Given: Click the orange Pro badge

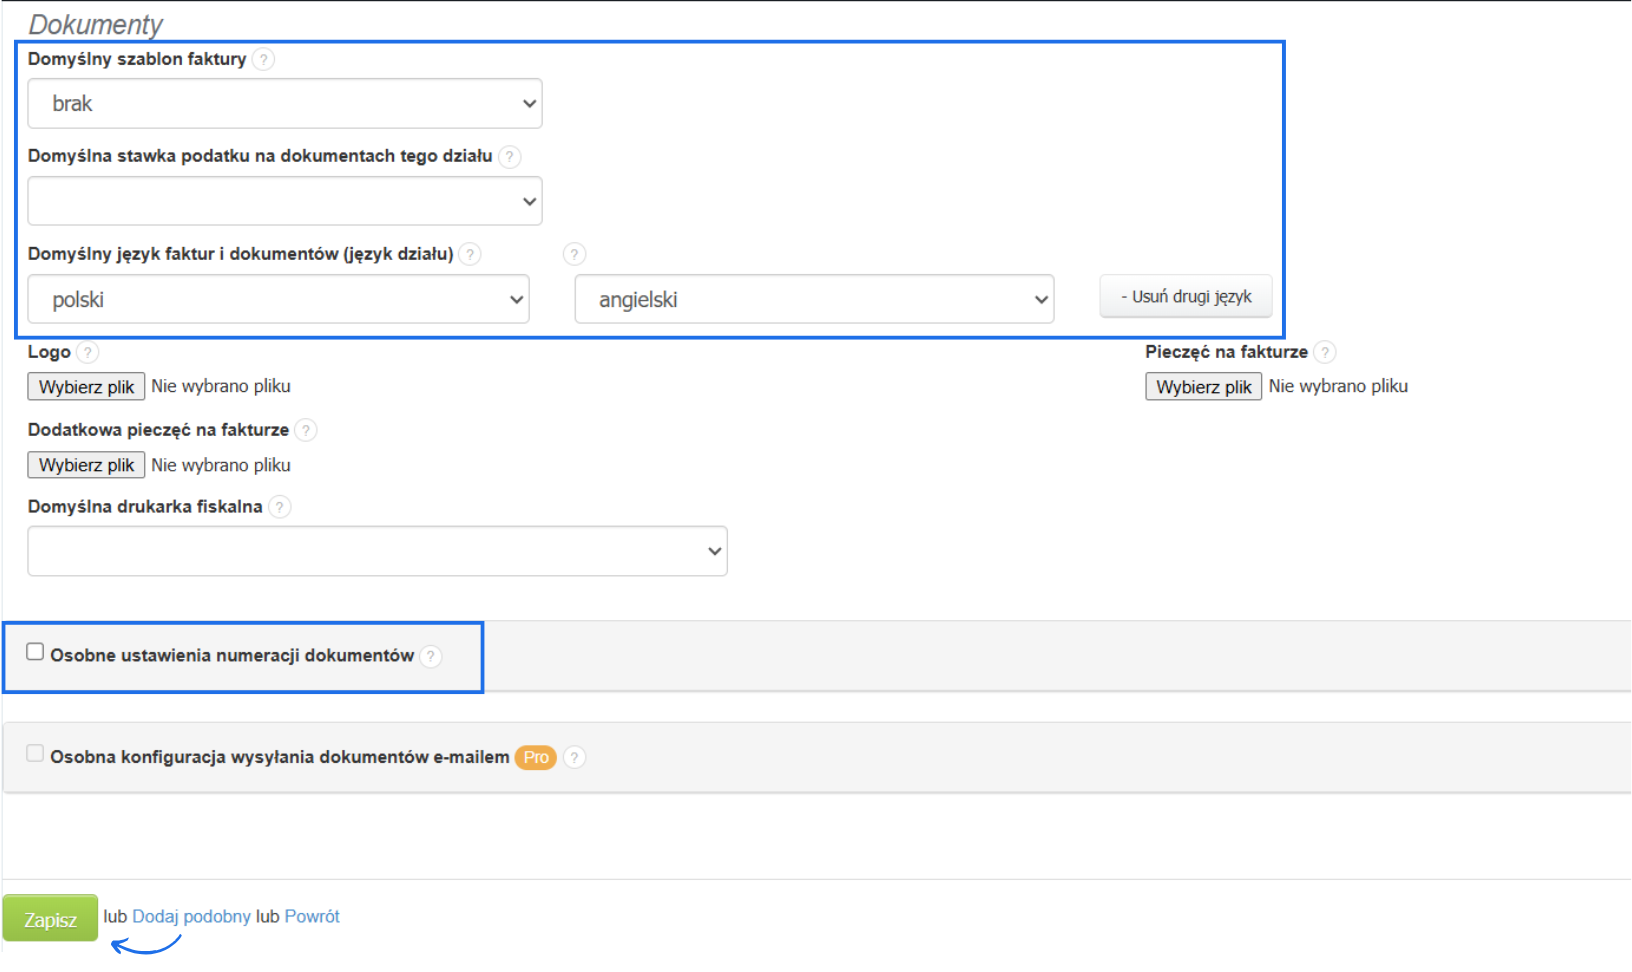Looking at the screenshot, I should pos(536,757).
